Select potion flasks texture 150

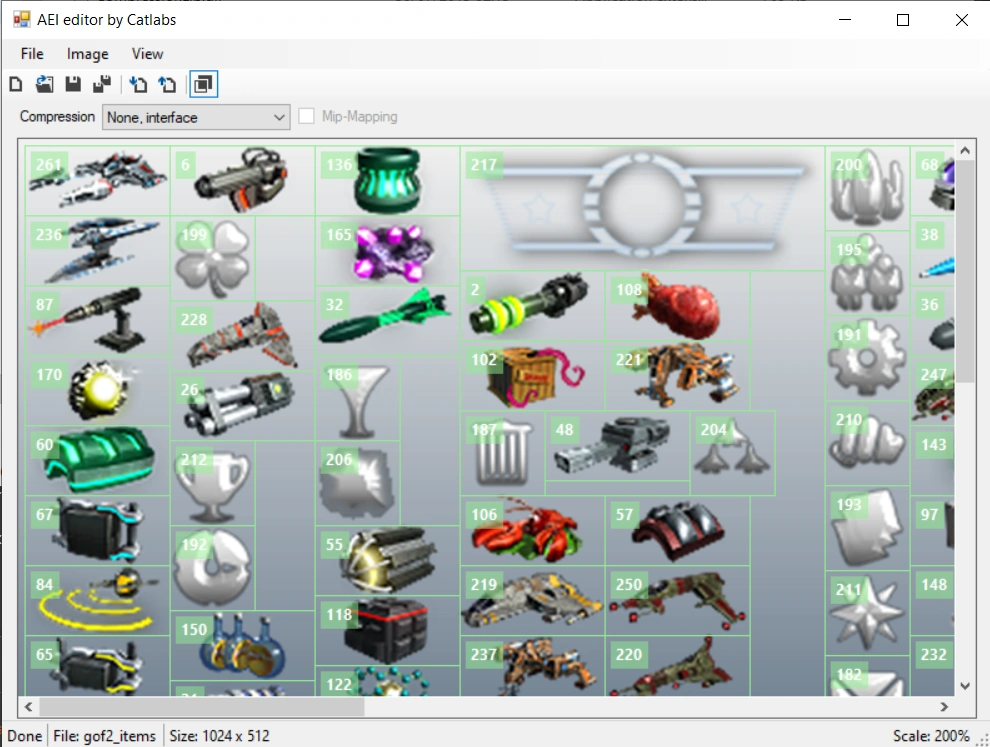pyautogui.click(x=242, y=645)
